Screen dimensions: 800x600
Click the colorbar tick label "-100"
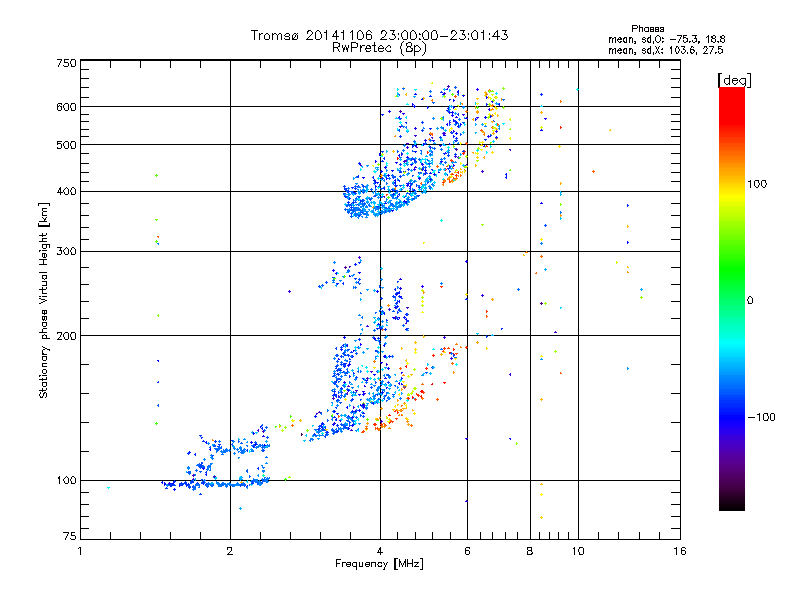pos(761,417)
